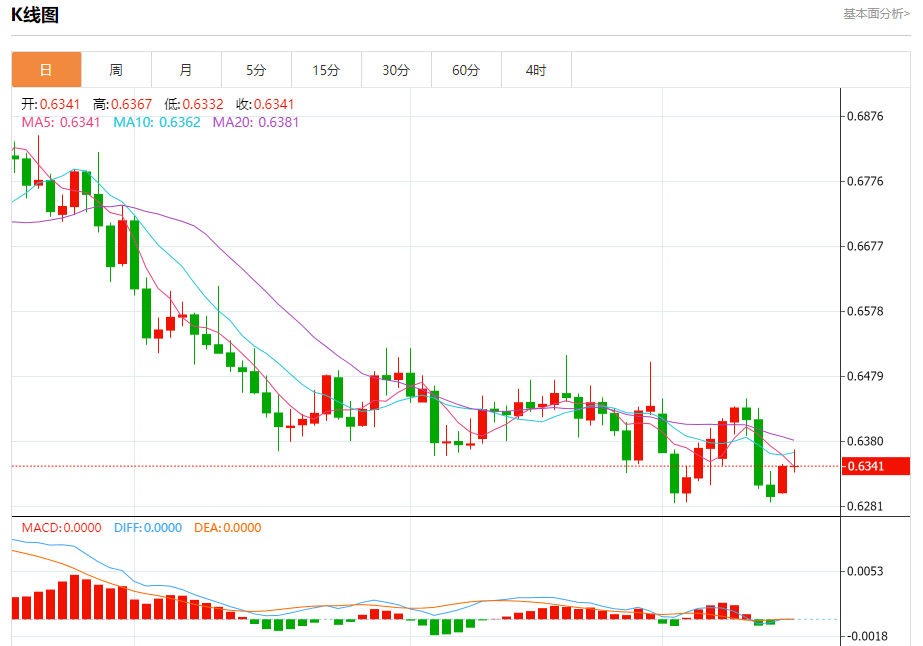Click the 0.0053 MACD axis label
The image size is (923, 646).
(x=865, y=571)
